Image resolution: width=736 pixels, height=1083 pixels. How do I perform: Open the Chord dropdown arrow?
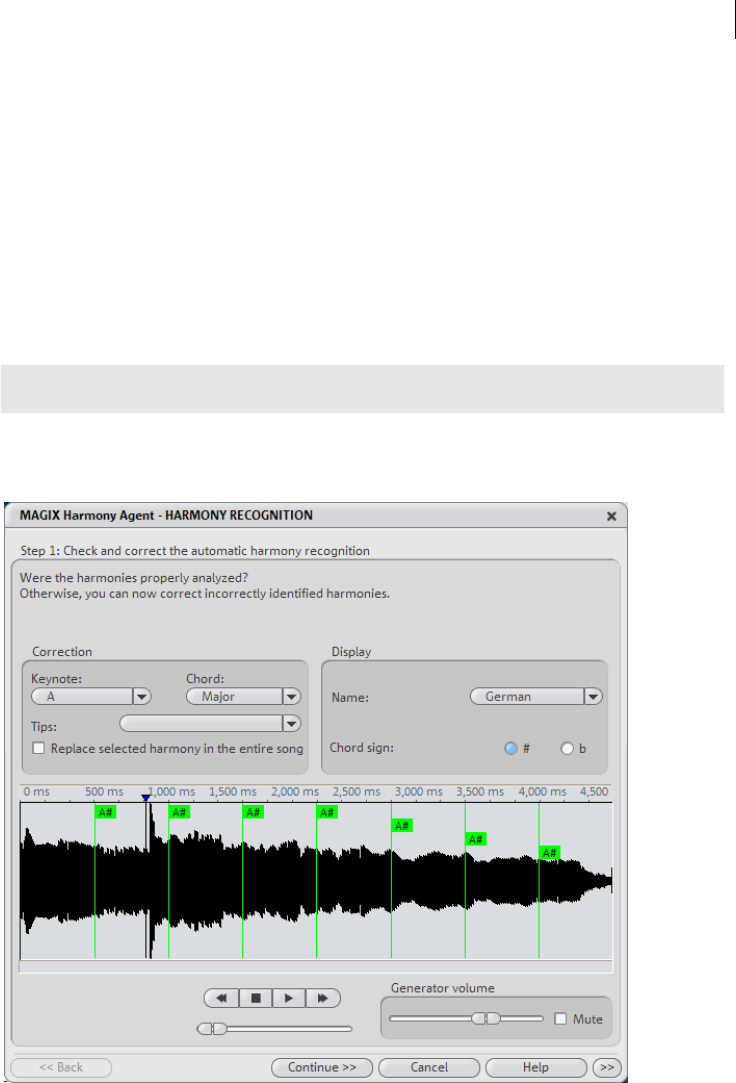pyautogui.click(x=291, y=696)
